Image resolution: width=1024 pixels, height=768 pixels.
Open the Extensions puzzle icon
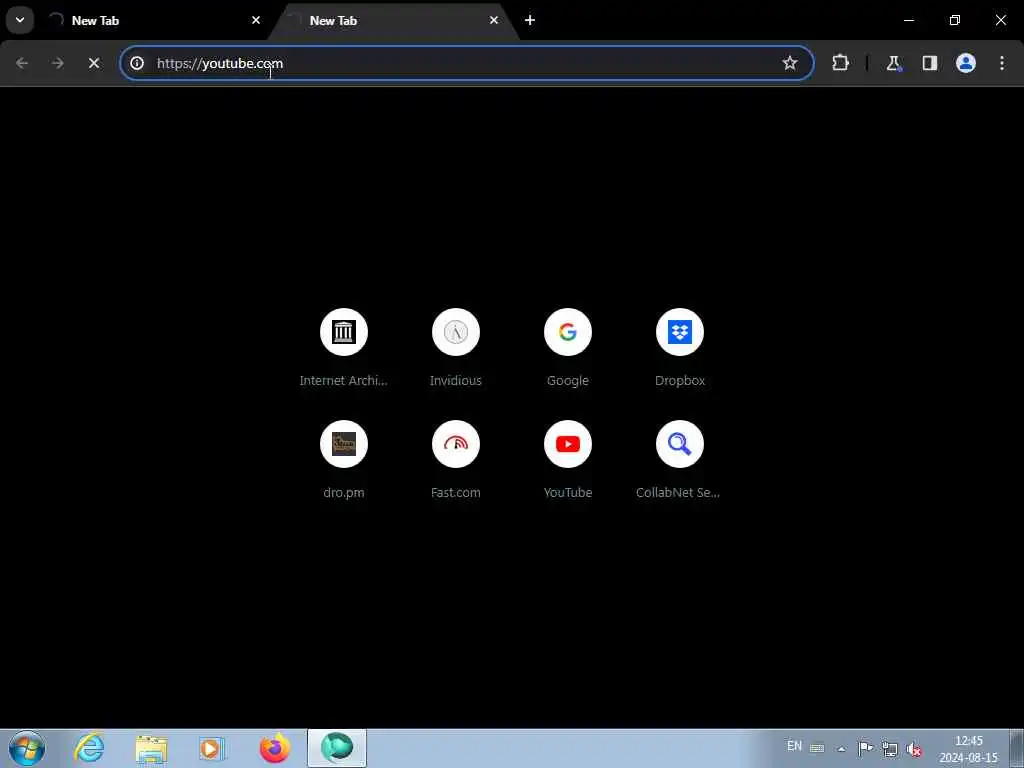point(840,63)
